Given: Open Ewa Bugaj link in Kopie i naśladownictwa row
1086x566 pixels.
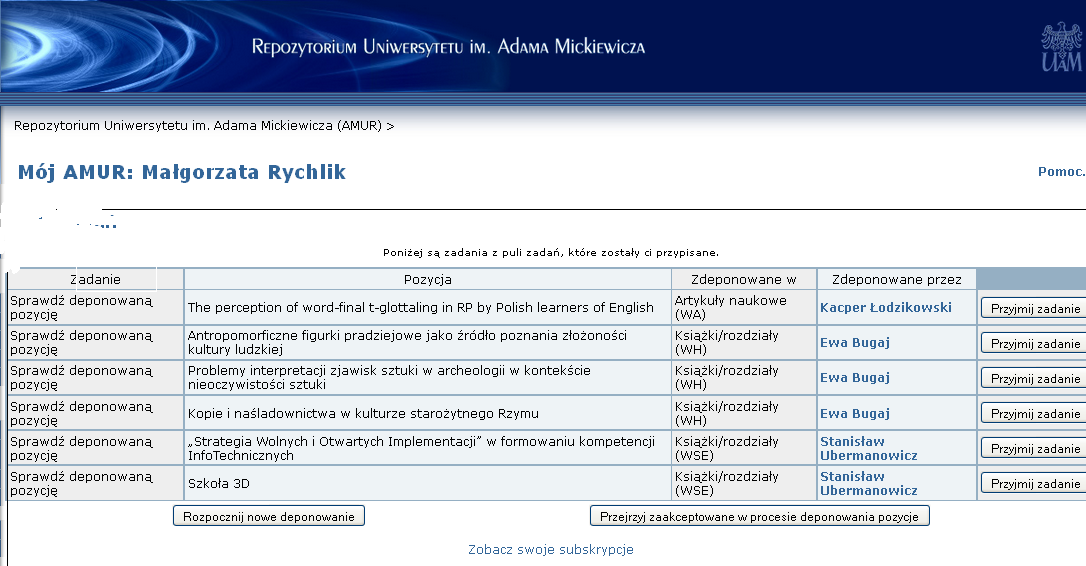Looking at the screenshot, I should (x=855, y=414).
